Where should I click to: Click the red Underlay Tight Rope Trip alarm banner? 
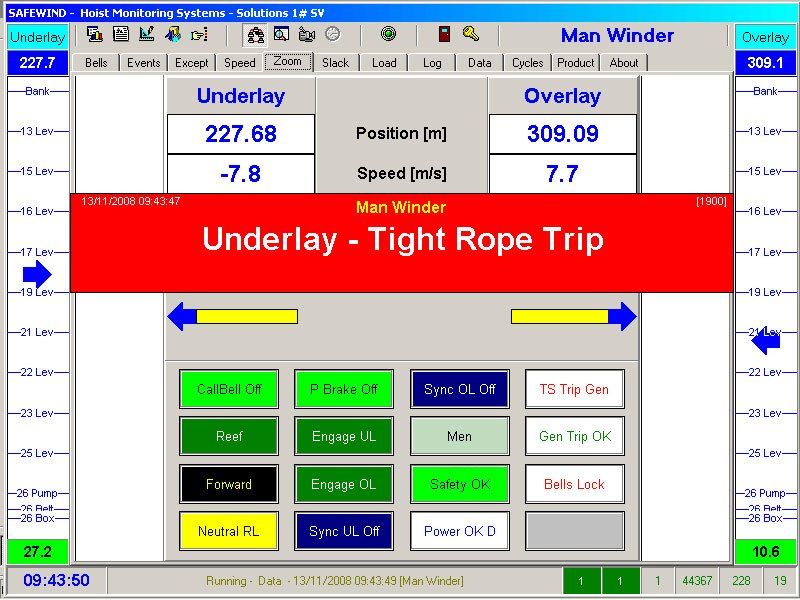(x=402, y=243)
